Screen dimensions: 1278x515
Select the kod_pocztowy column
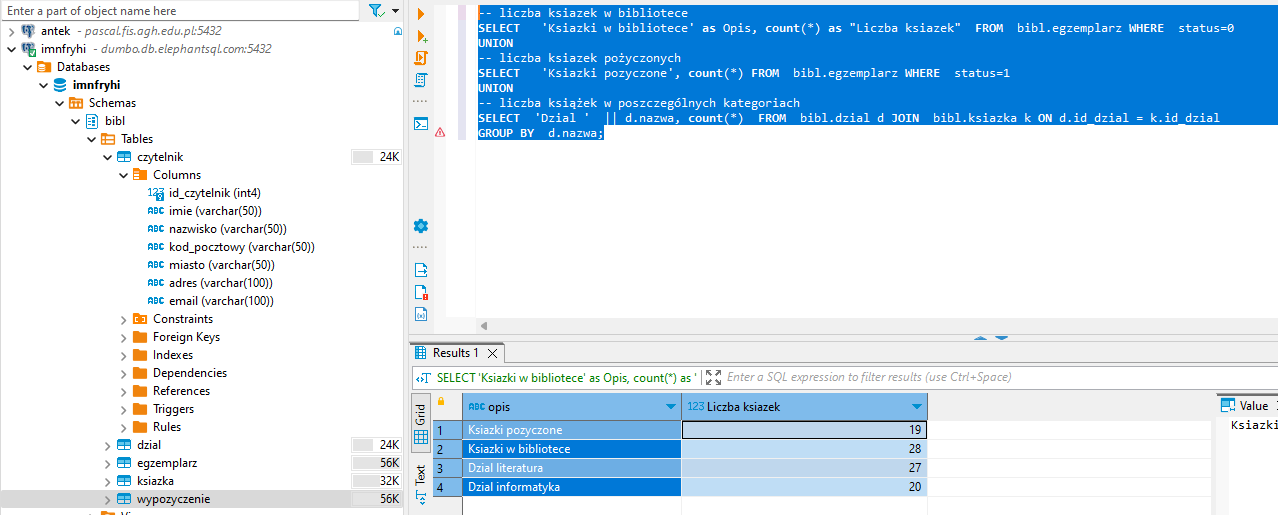pos(242,247)
